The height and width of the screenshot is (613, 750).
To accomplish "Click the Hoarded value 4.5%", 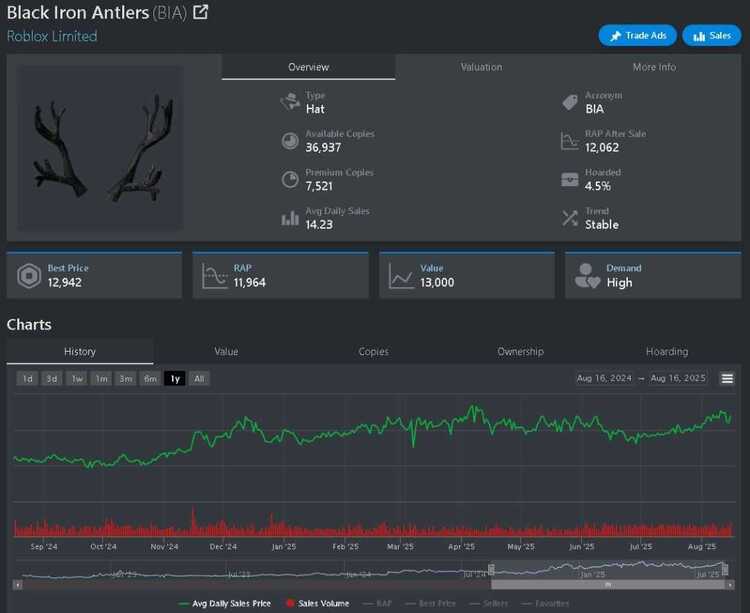I will (x=597, y=186).
